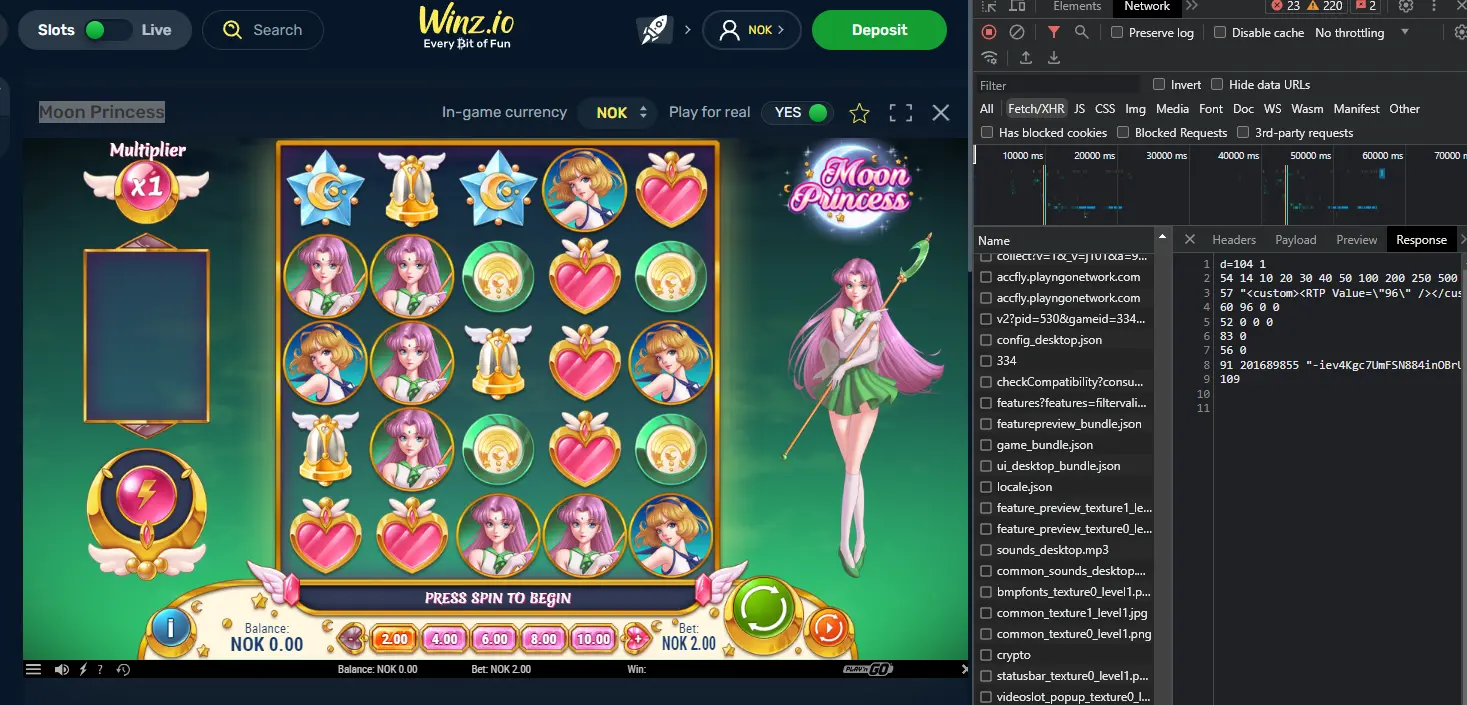
Task: Toggle the red network filter funnel
Action: [x=1054, y=32]
